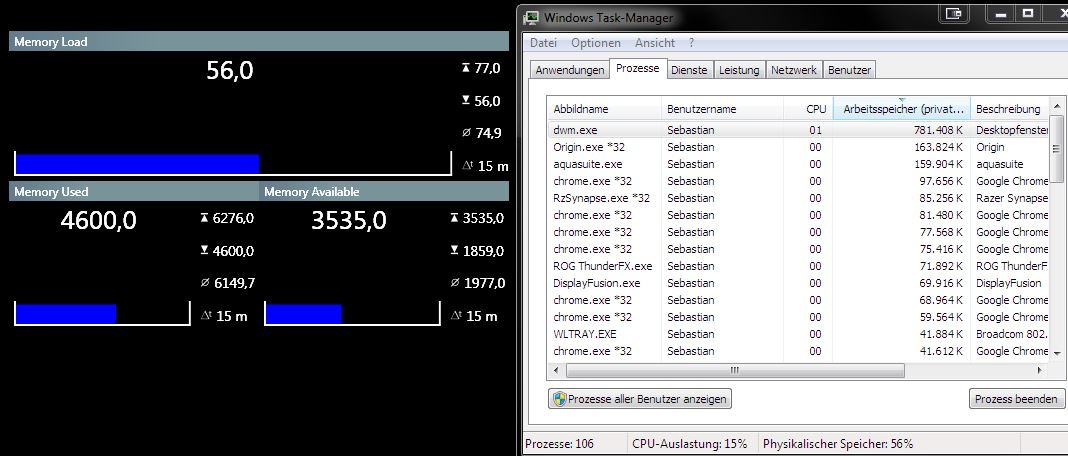Switch to the Anwendungen tab
The image size is (1068, 456).
point(569,70)
